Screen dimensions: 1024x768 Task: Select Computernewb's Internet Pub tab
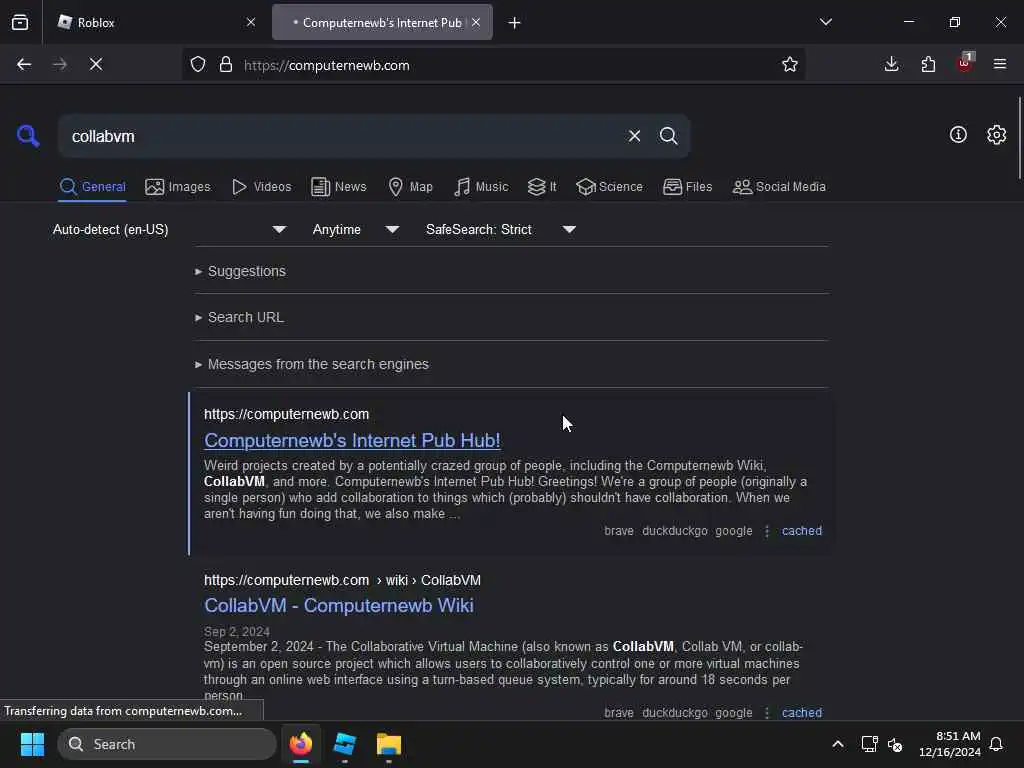pos(382,22)
